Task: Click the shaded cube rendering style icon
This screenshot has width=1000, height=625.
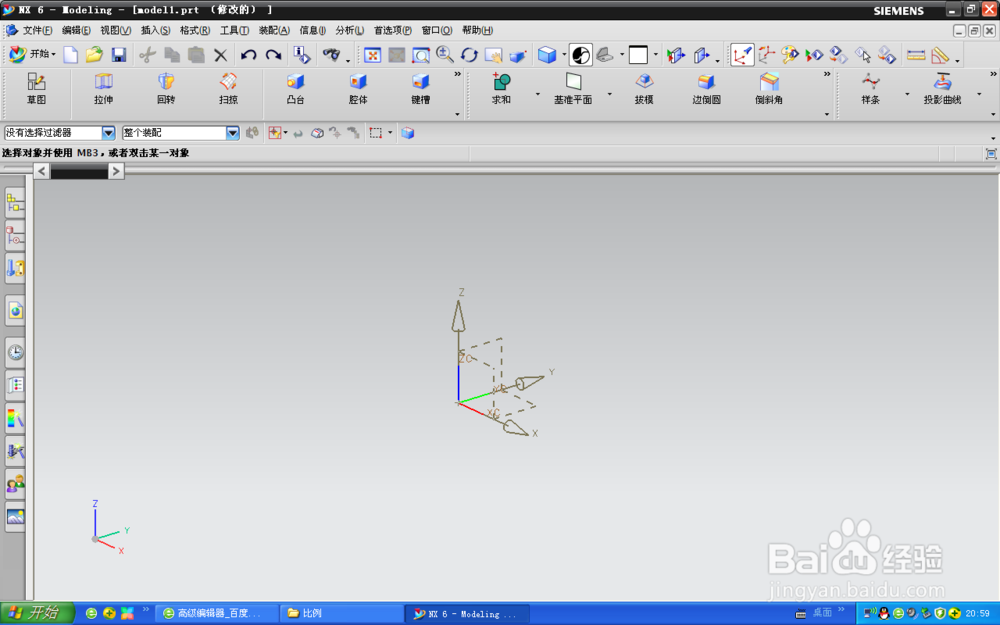Action: pyautogui.click(x=547, y=55)
